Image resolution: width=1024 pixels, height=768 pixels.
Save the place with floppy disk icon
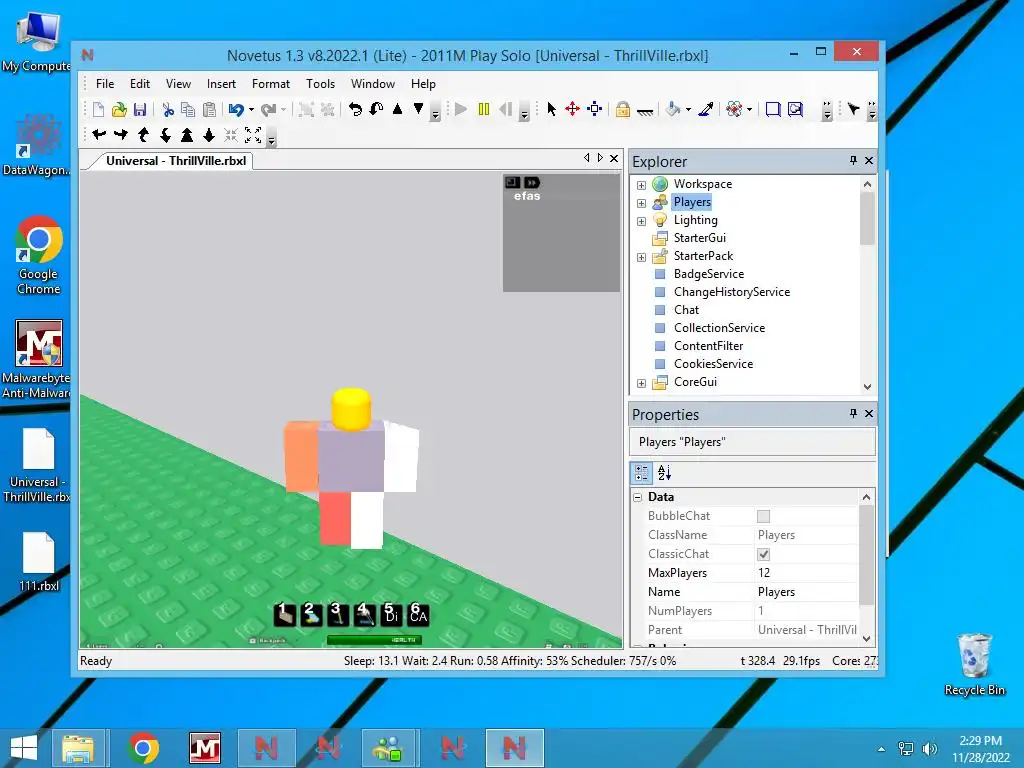coord(140,110)
